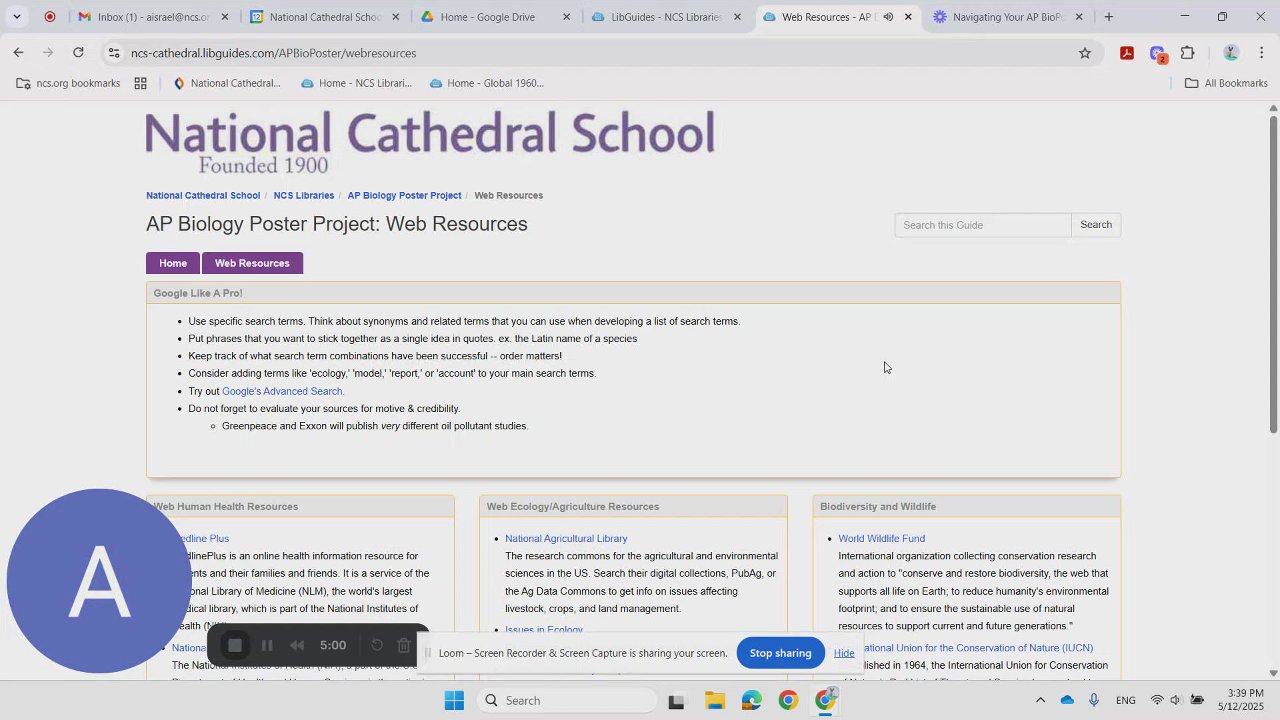Open ncs.org bookmarks folder

(x=68, y=83)
